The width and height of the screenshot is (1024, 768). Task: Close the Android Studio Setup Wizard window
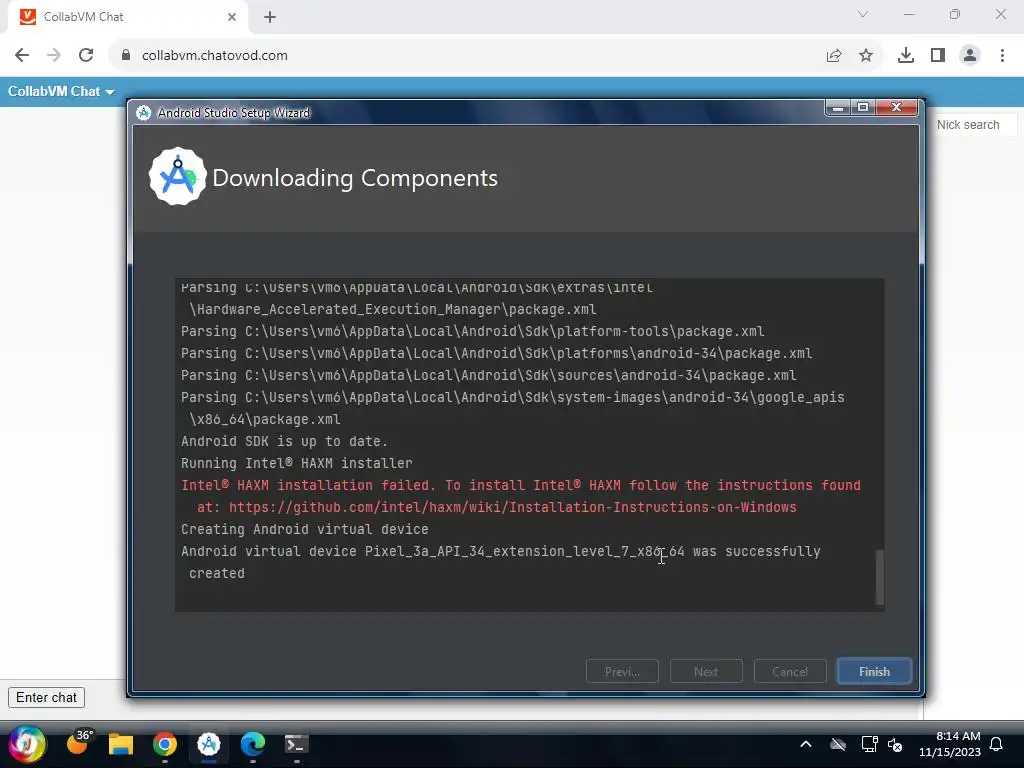(896, 107)
